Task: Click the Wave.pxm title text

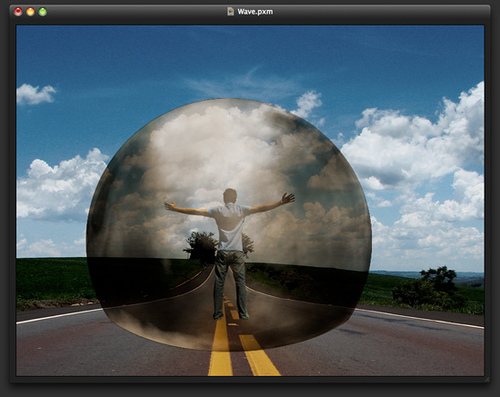Action: [x=255, y=12]
